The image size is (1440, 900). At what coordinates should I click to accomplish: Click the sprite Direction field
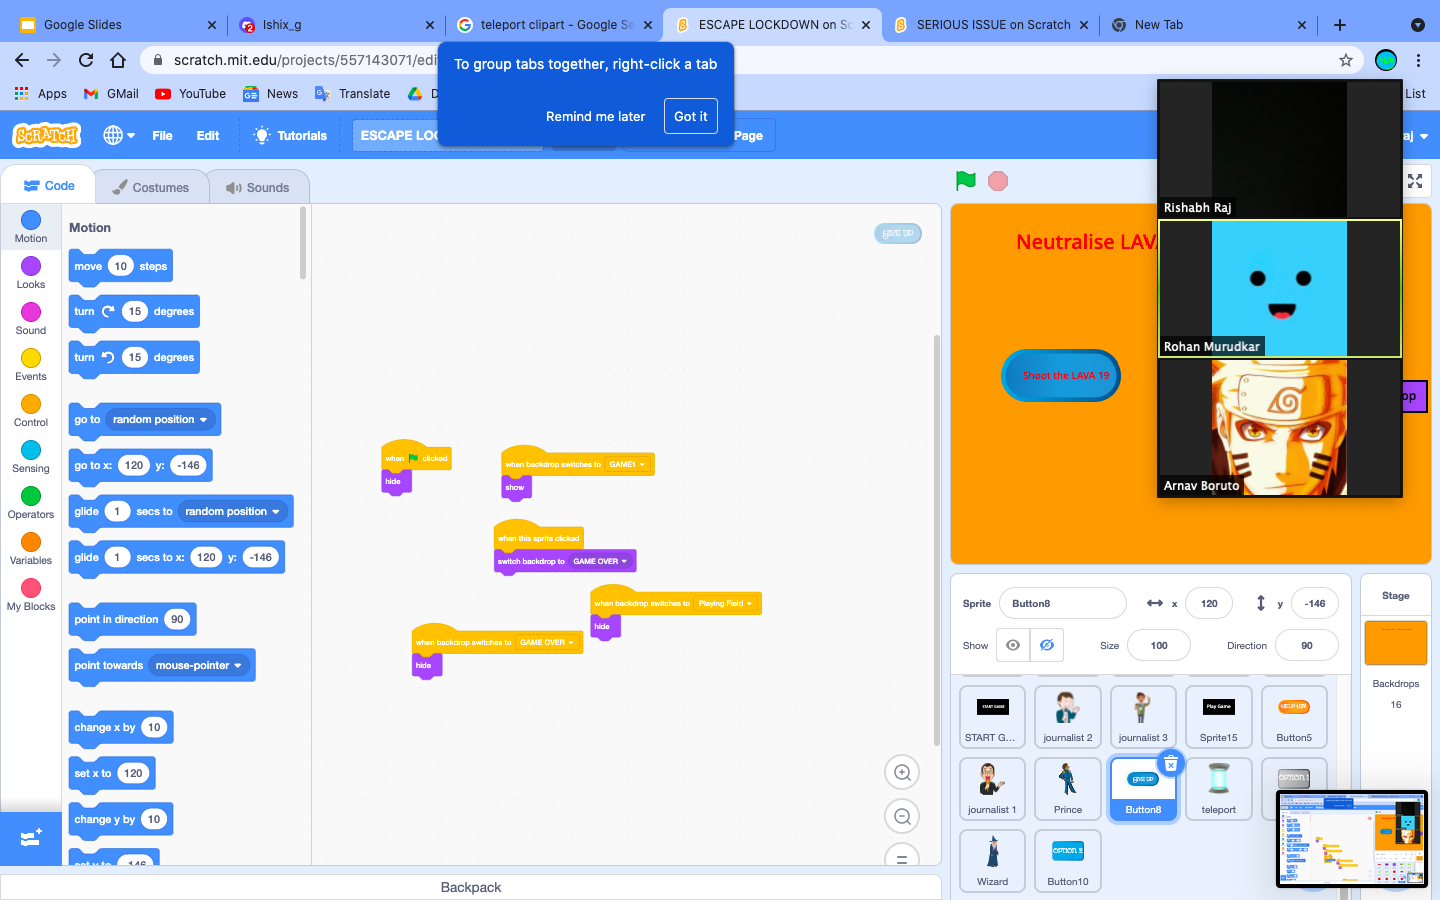[x=1307, y=645]
